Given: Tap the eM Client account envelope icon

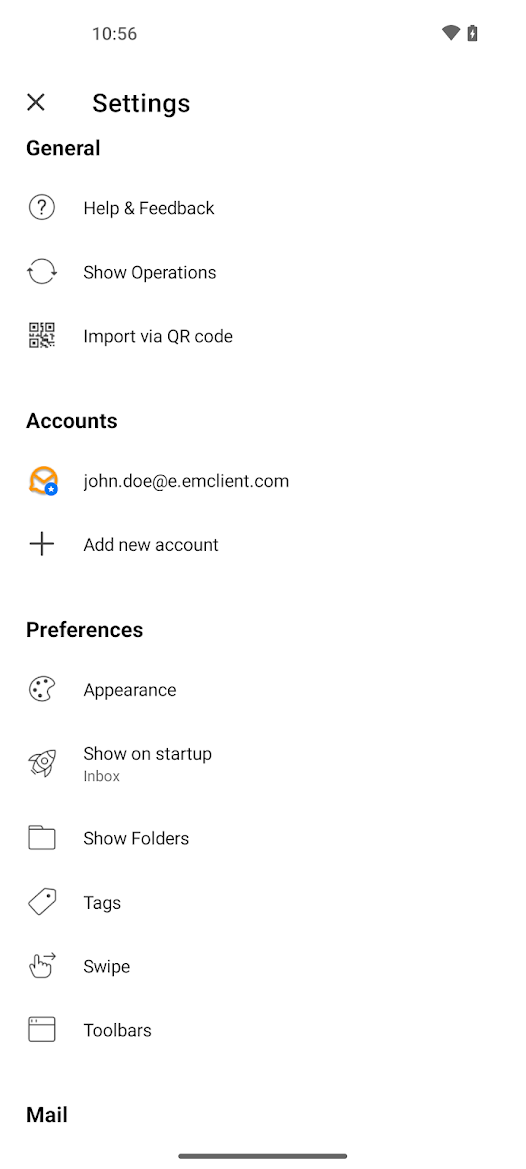Looking at the screenshot, I should 43,481.
